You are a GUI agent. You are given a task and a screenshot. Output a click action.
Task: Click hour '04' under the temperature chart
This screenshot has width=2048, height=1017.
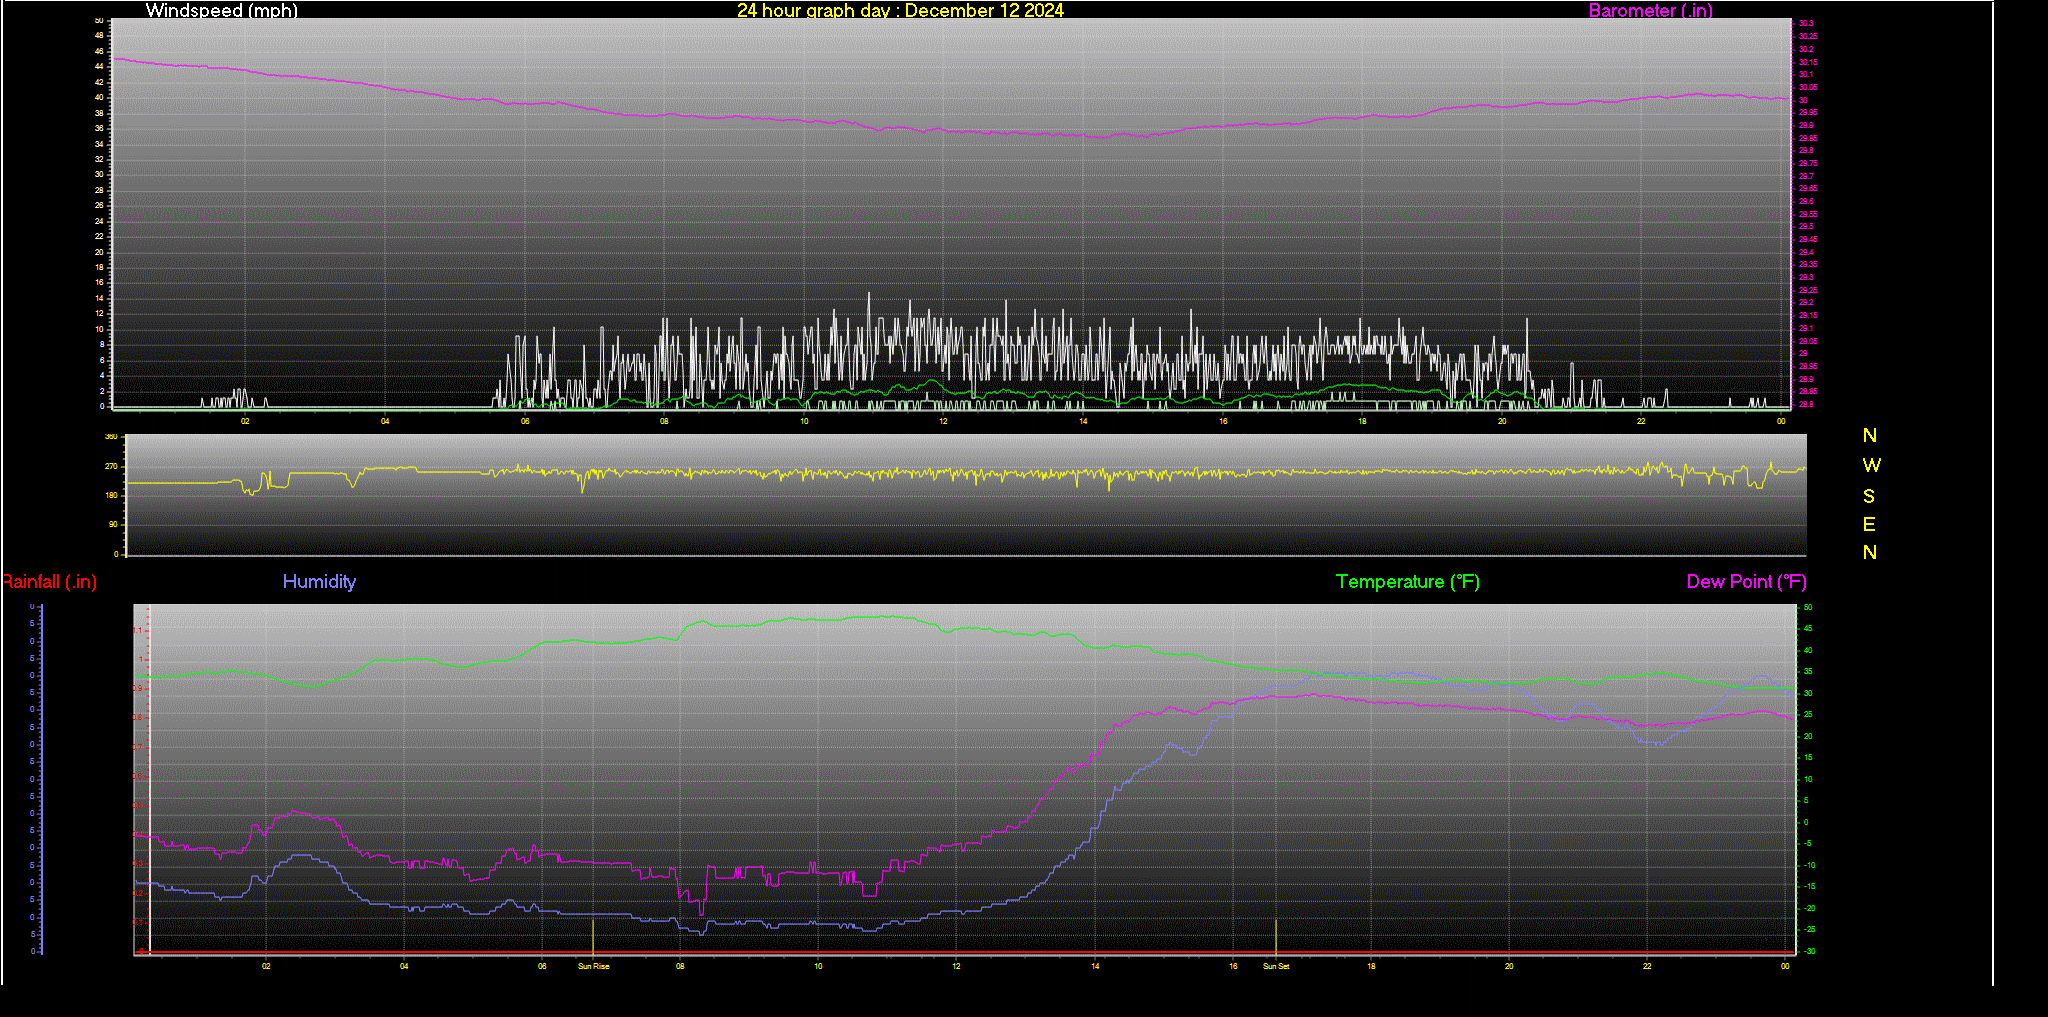click(404, 966)
